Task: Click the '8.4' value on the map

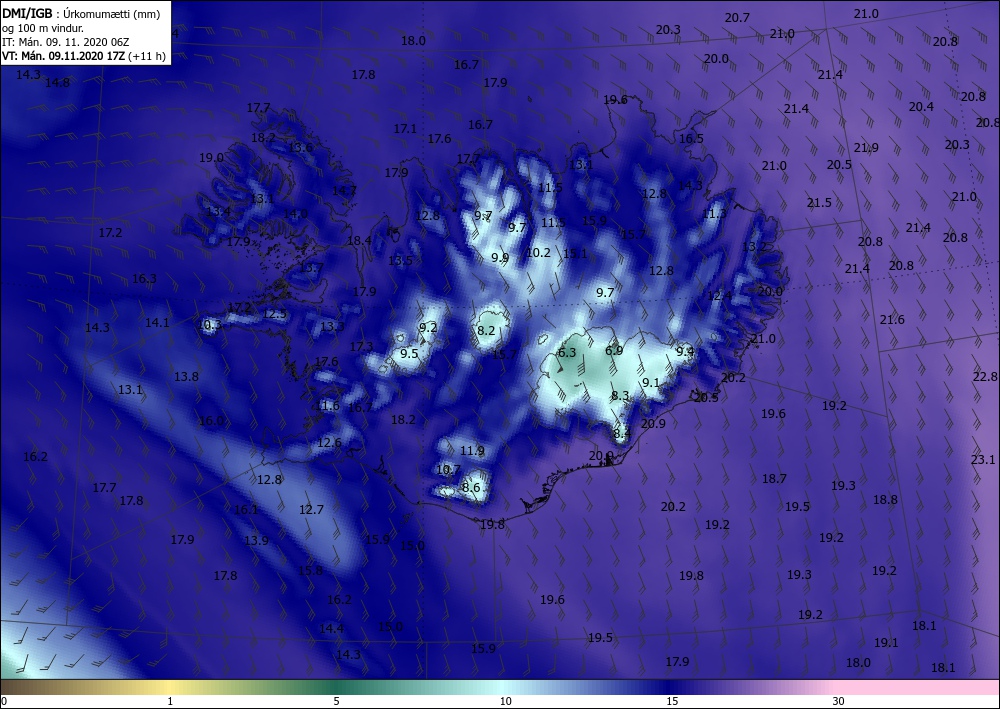Action: coord(622,433)
